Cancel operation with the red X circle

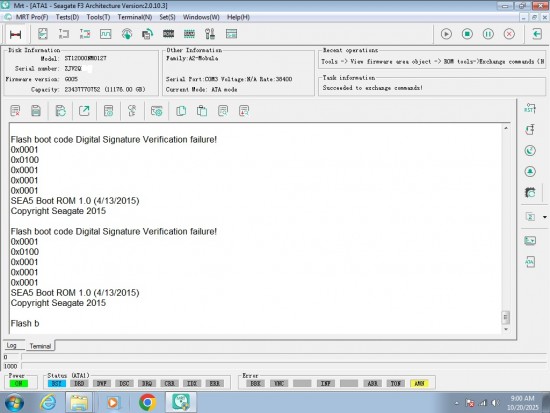509,34
